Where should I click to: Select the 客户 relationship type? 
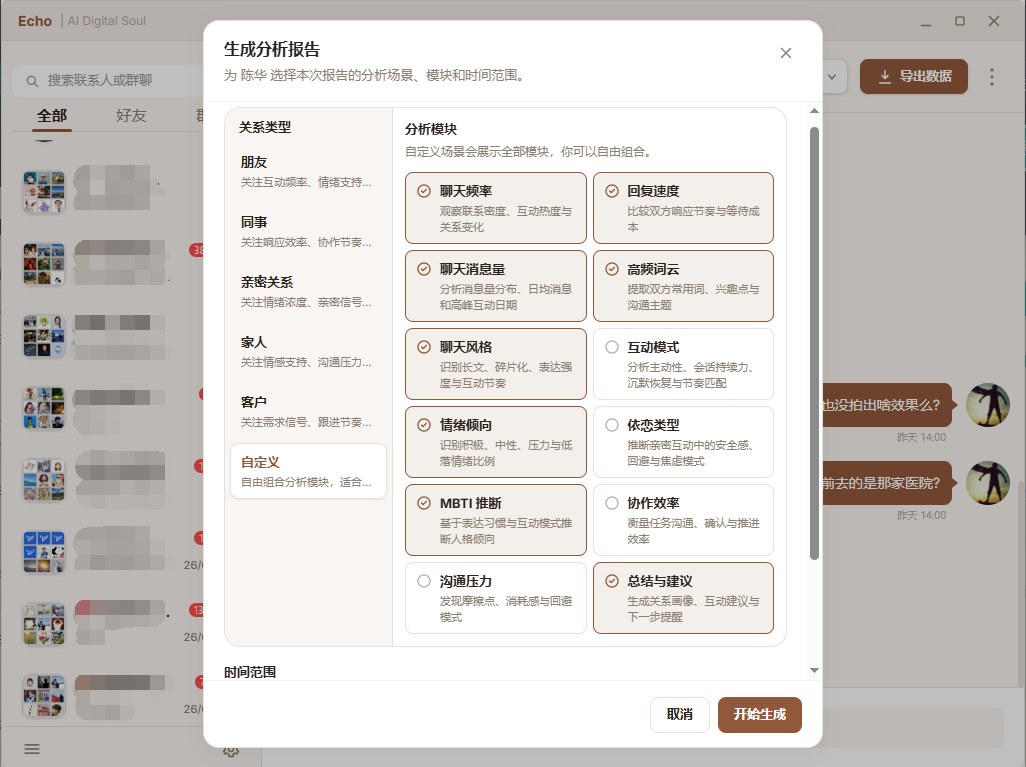point(308,412)
